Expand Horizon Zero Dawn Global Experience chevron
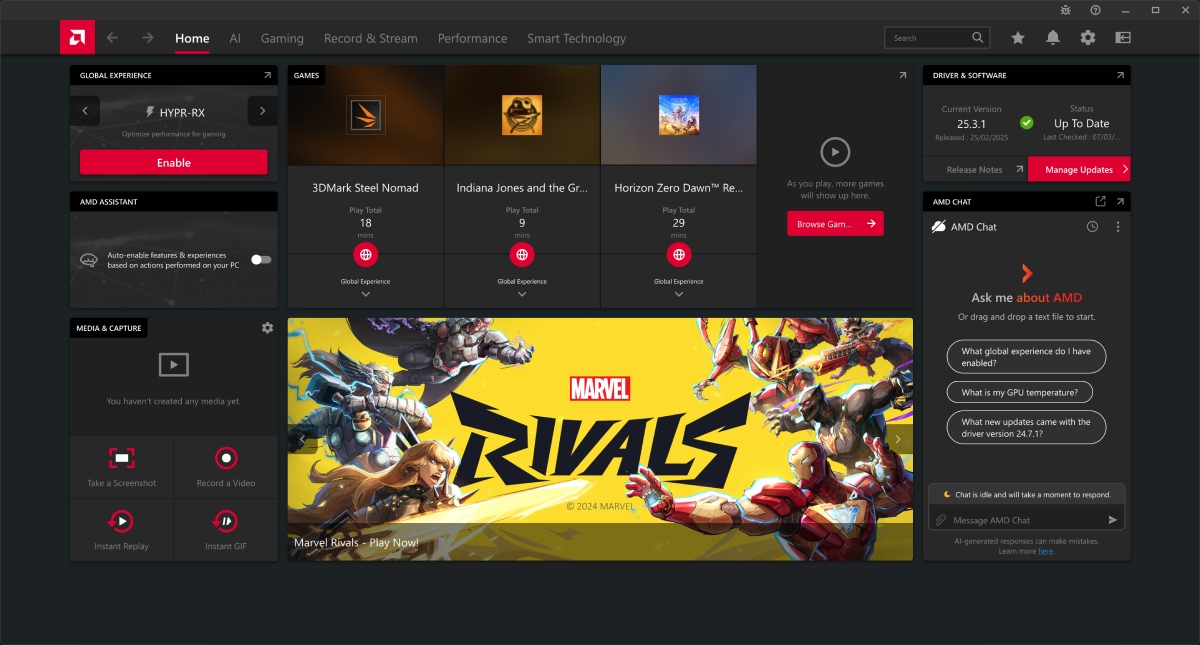 (679, 294)
